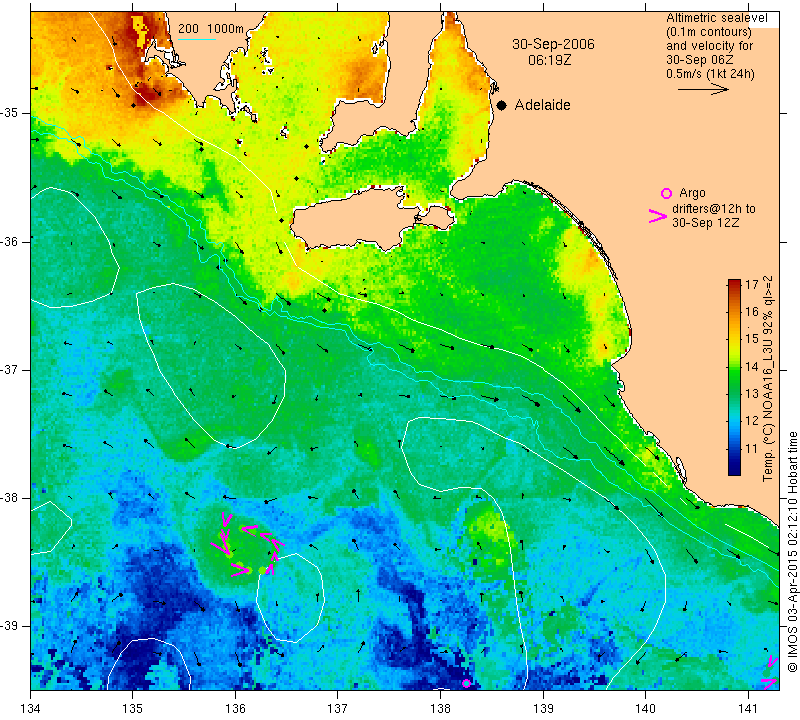Click the temperature color bar
Image resolution: width=800 pixels, height=720 pixels.
(734, 377)
